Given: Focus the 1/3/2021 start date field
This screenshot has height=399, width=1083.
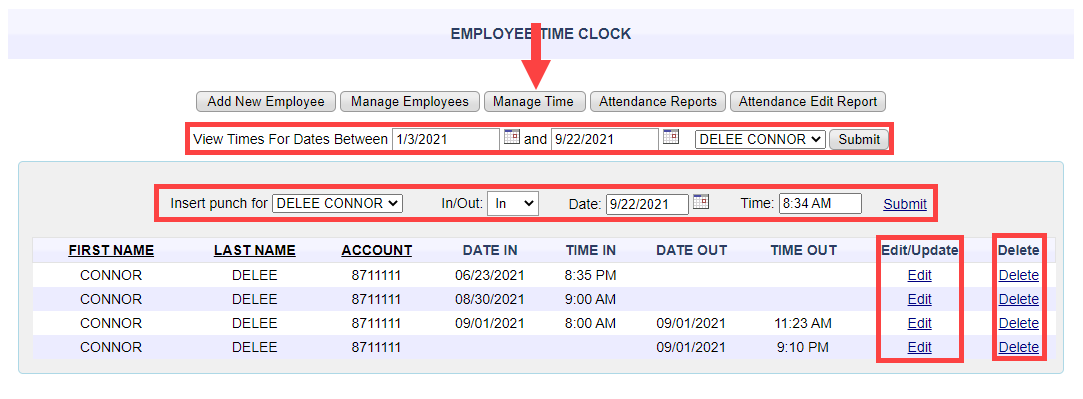Looking at the screenshot, I should (x=446, y=139).
